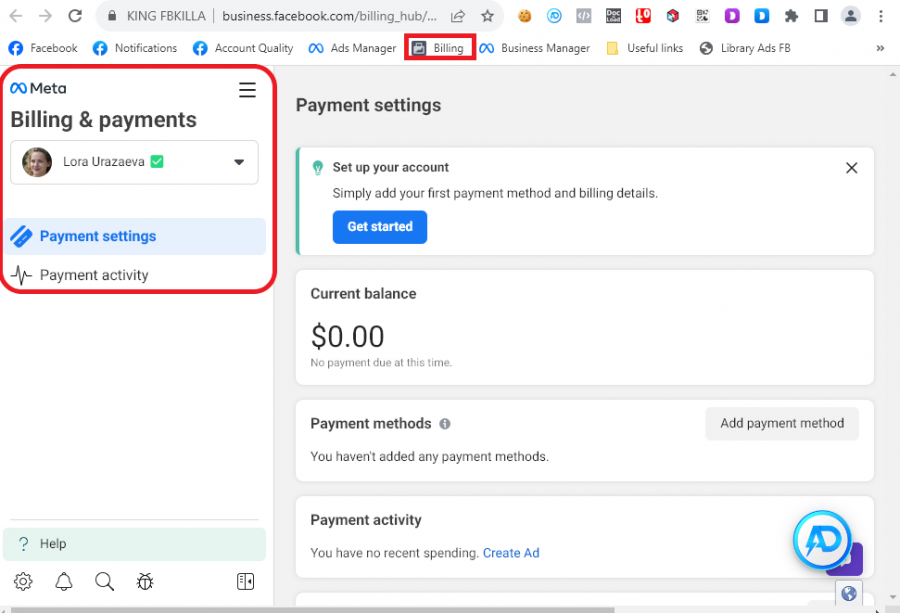
Task: Collapse sidebar with panel toggle icon
Action: pos(246,581)
